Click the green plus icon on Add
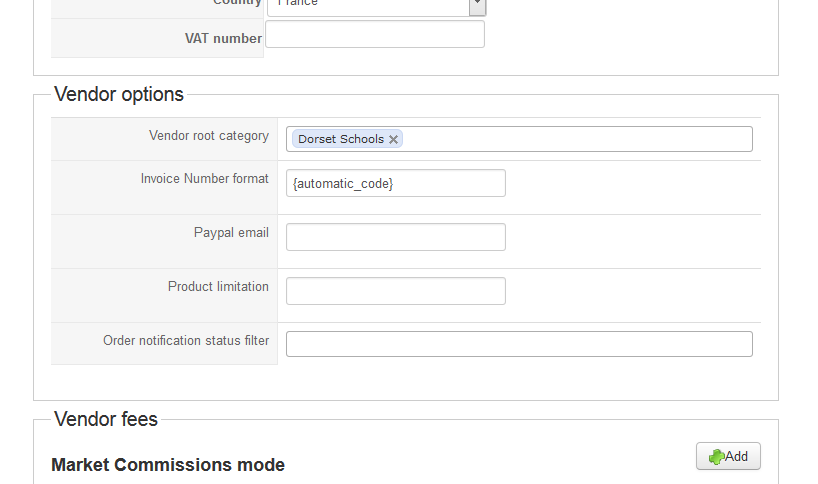This screenshot has height=484, width=818. [716, 457]
